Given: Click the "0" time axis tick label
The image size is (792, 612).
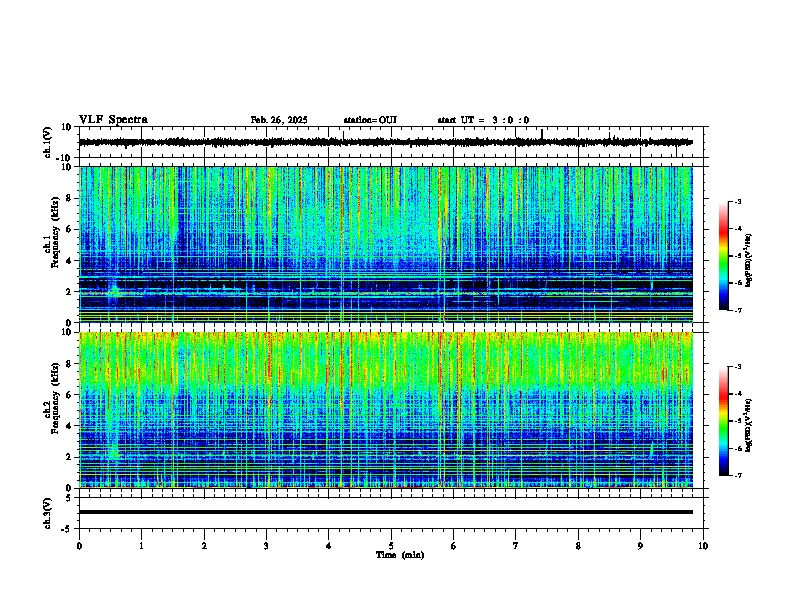Looking at the screenshot, I should pos(79,546).
